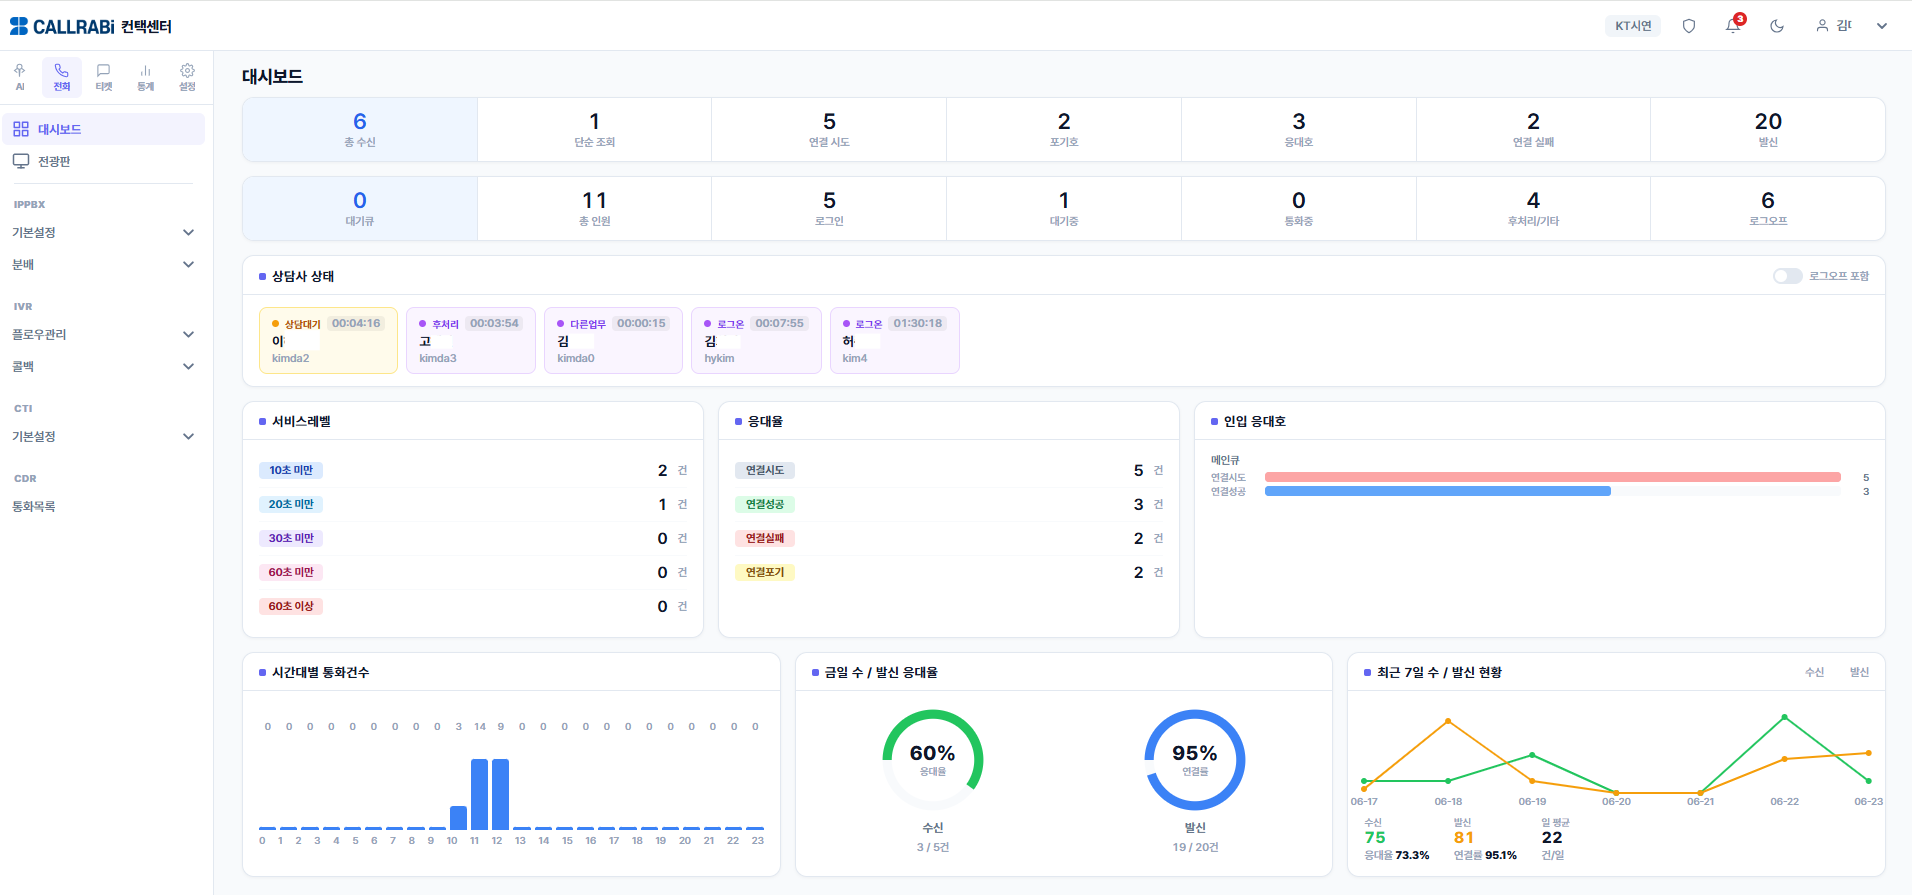Screen dimensions: 1912x895
Task: Expand the 플로우관리 menu
Action: click(x=103, y=334)
